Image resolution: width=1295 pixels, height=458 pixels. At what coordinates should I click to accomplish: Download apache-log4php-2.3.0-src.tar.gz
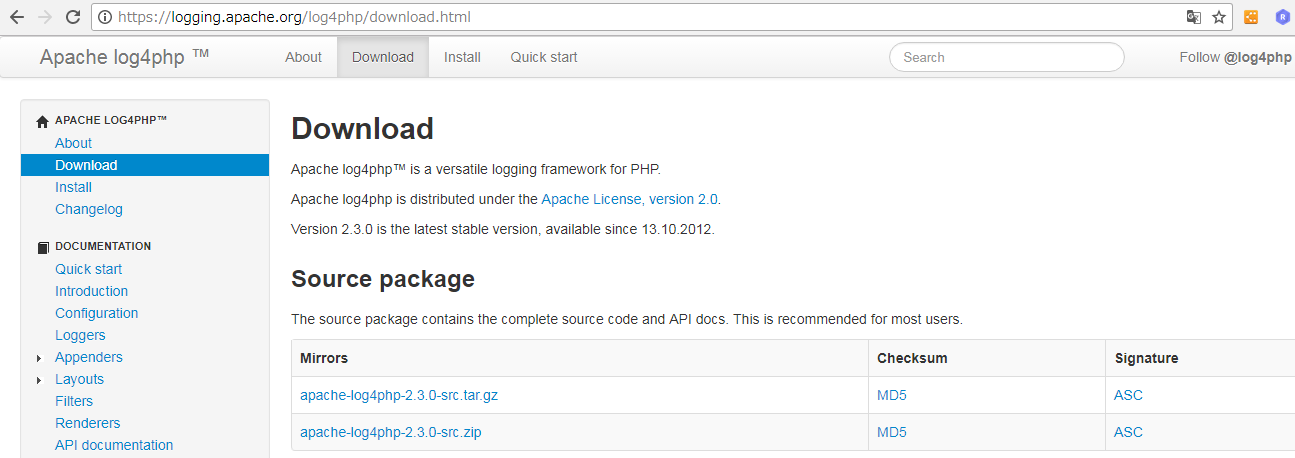(x=399, y=395)
